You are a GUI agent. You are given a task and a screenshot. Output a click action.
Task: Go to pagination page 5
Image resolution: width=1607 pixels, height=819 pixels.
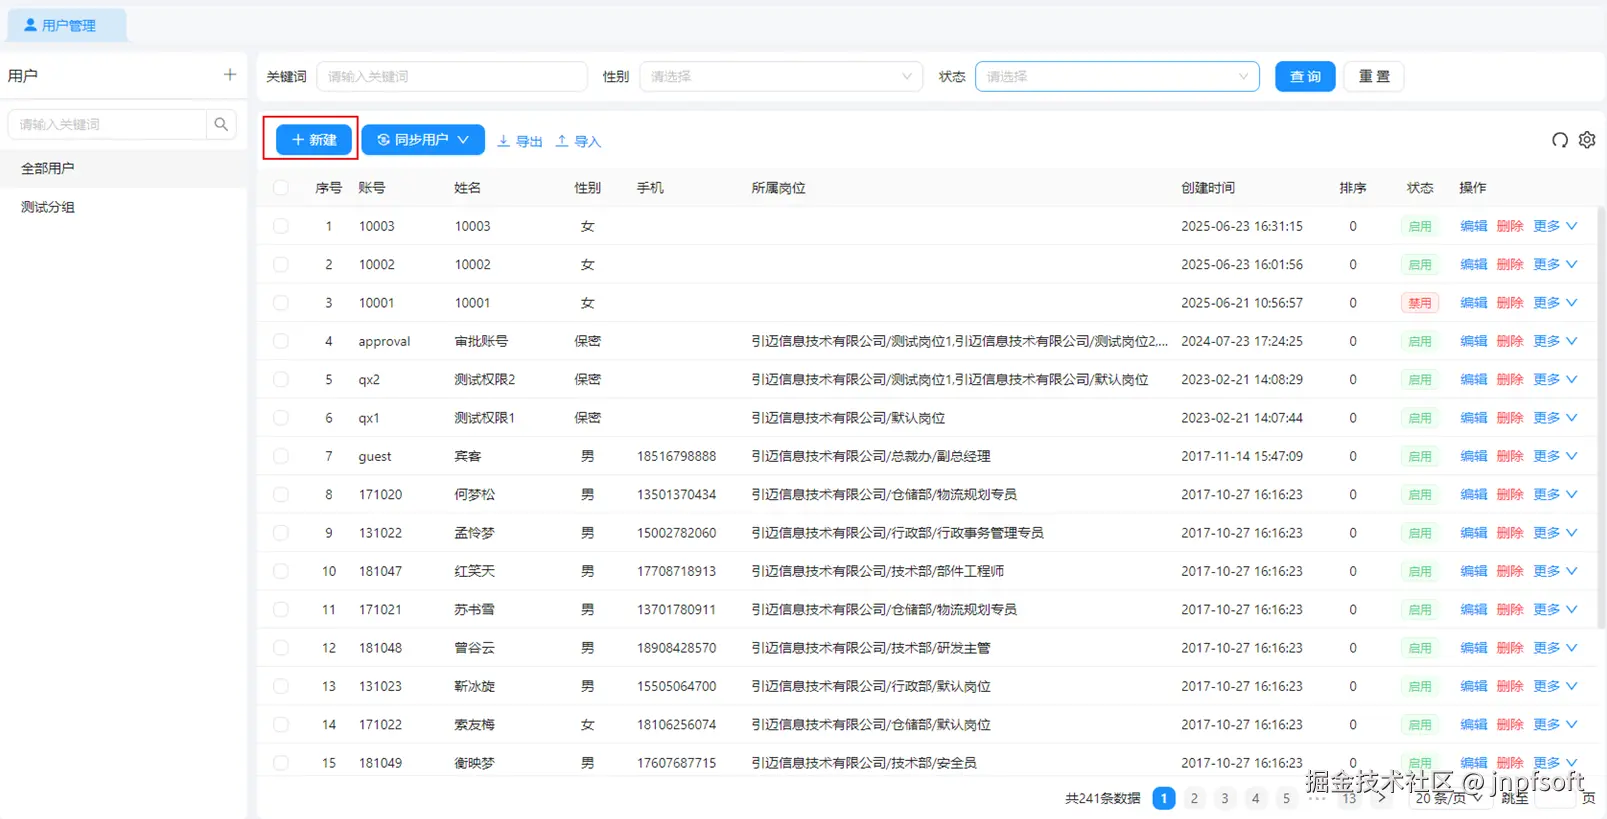(x=1286, y=798)
